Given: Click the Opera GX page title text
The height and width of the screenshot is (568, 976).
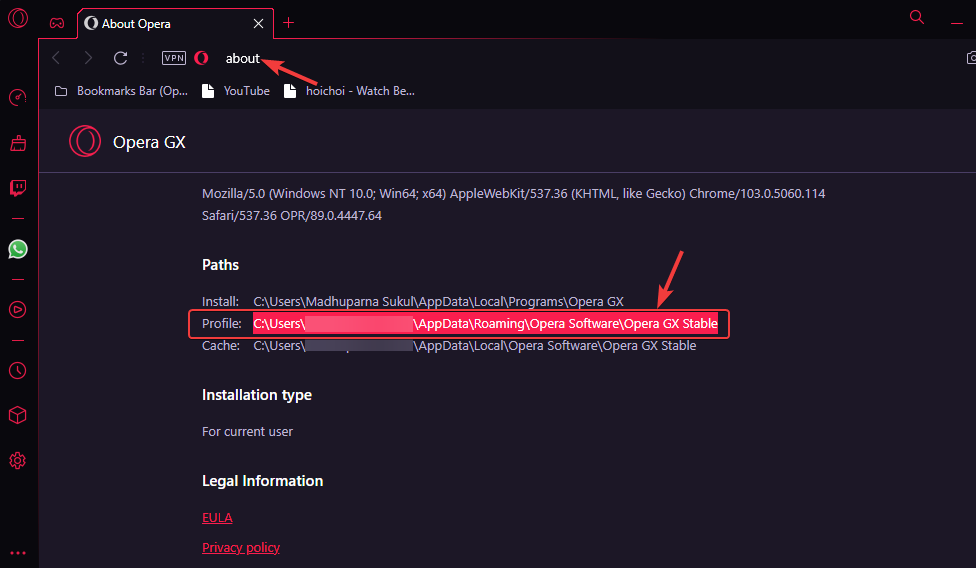Looking at the screenshot, I should [149, 142].
